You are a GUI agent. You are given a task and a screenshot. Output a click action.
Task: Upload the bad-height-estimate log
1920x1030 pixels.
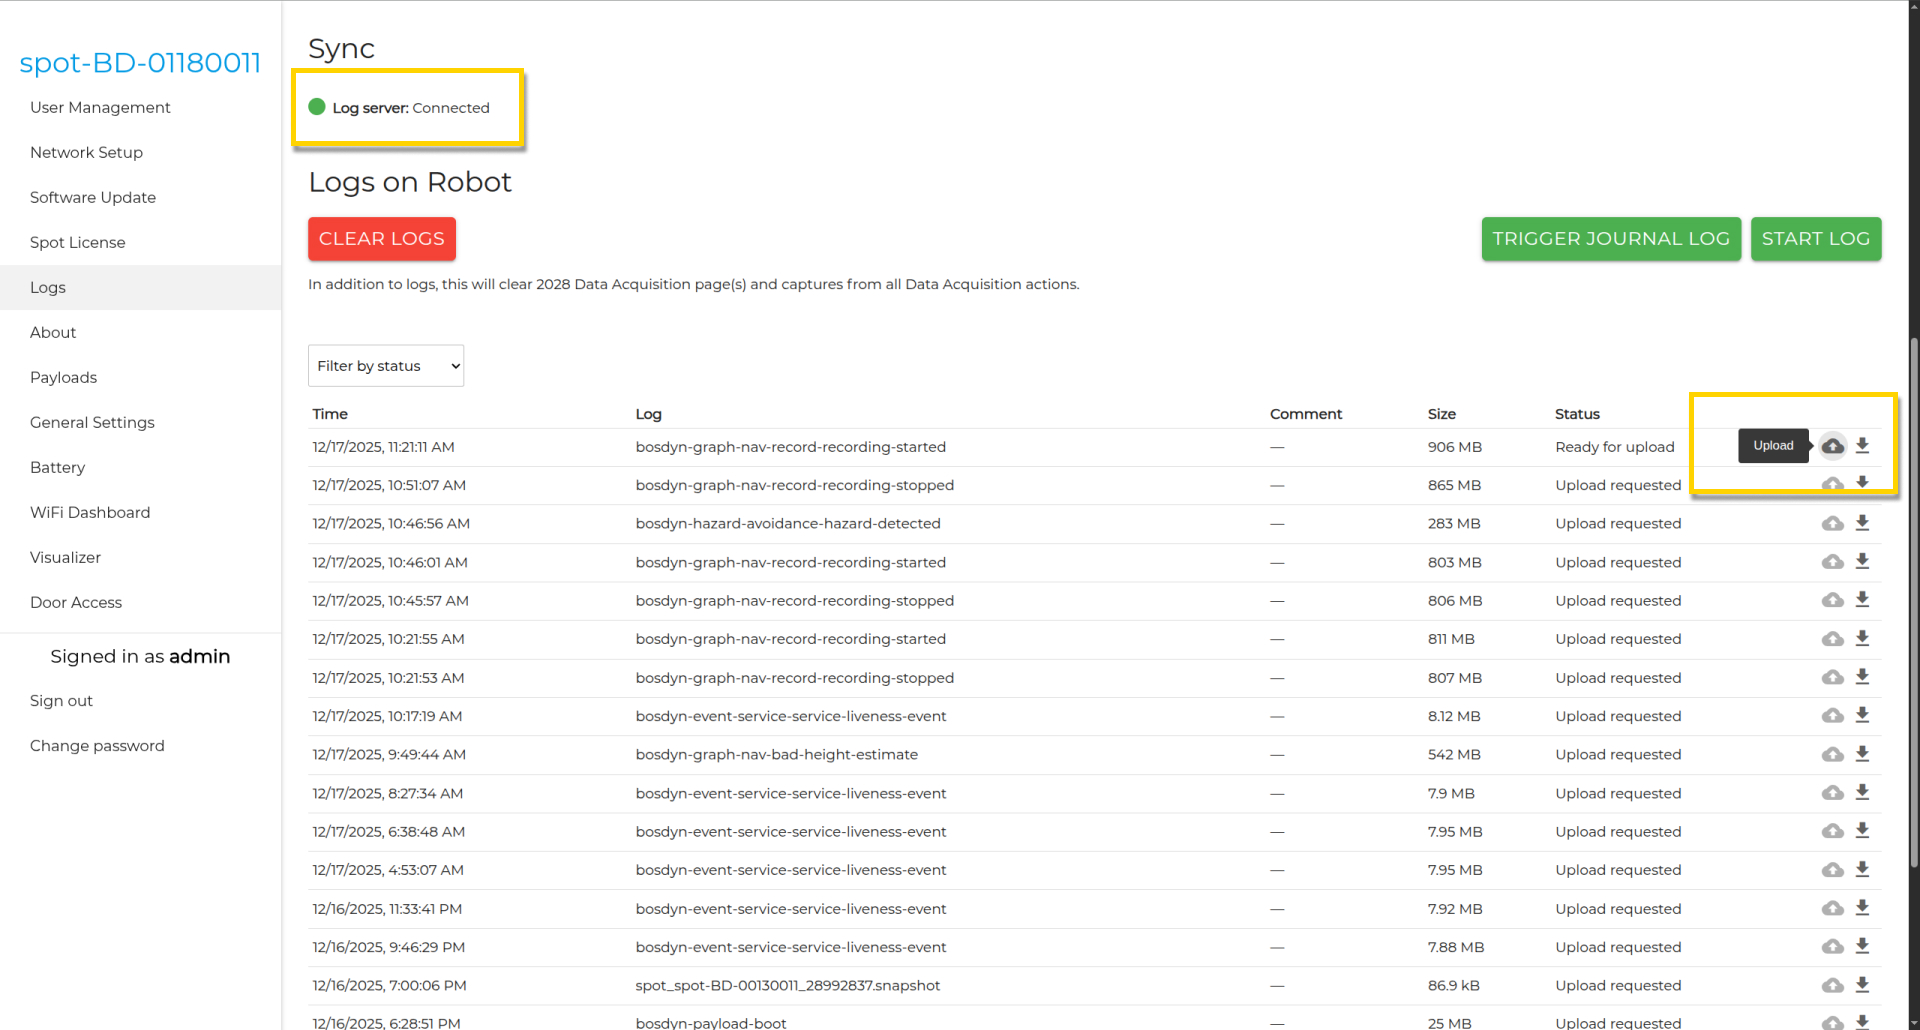pyautogui.click(x=1832, y=754)
